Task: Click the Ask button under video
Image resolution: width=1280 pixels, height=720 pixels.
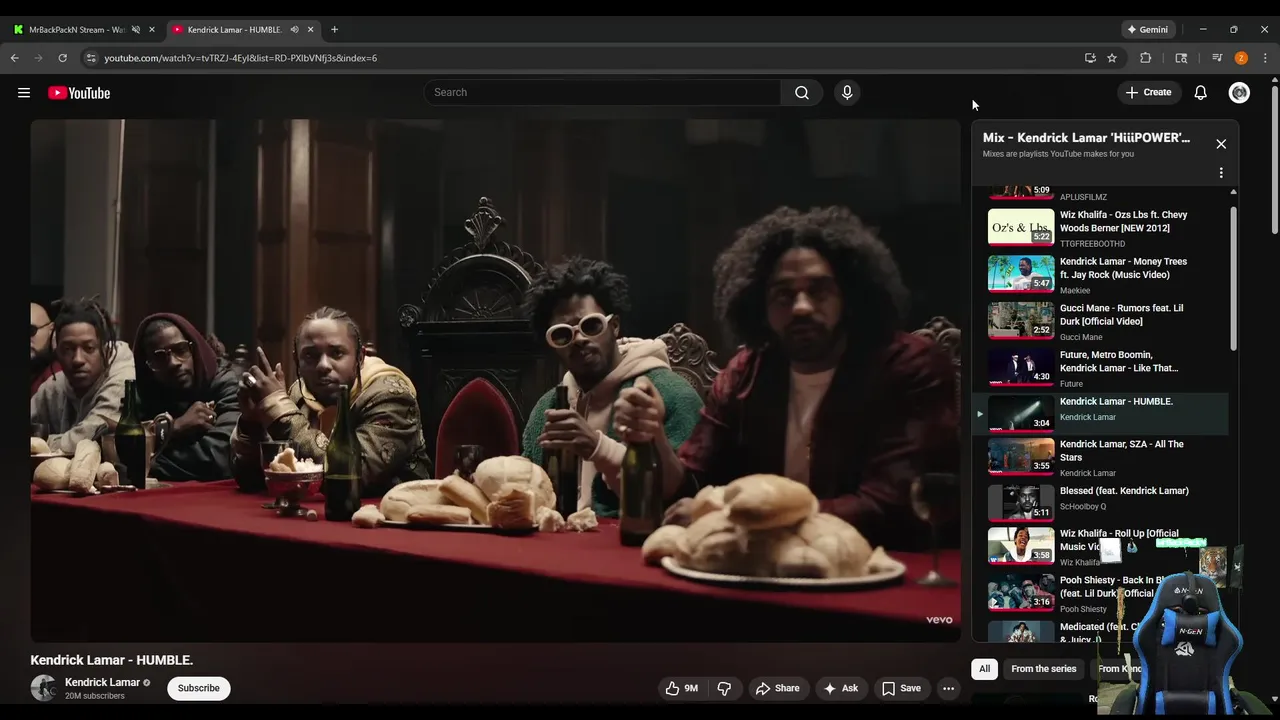Action: (x=840, y=688)
